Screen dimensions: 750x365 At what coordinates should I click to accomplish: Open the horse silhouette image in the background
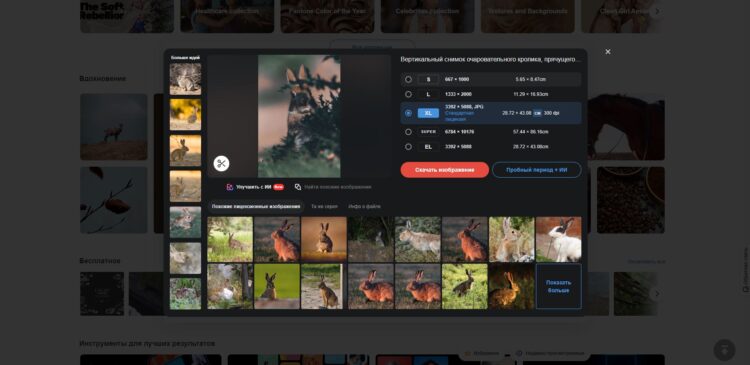tap(626, 127)
